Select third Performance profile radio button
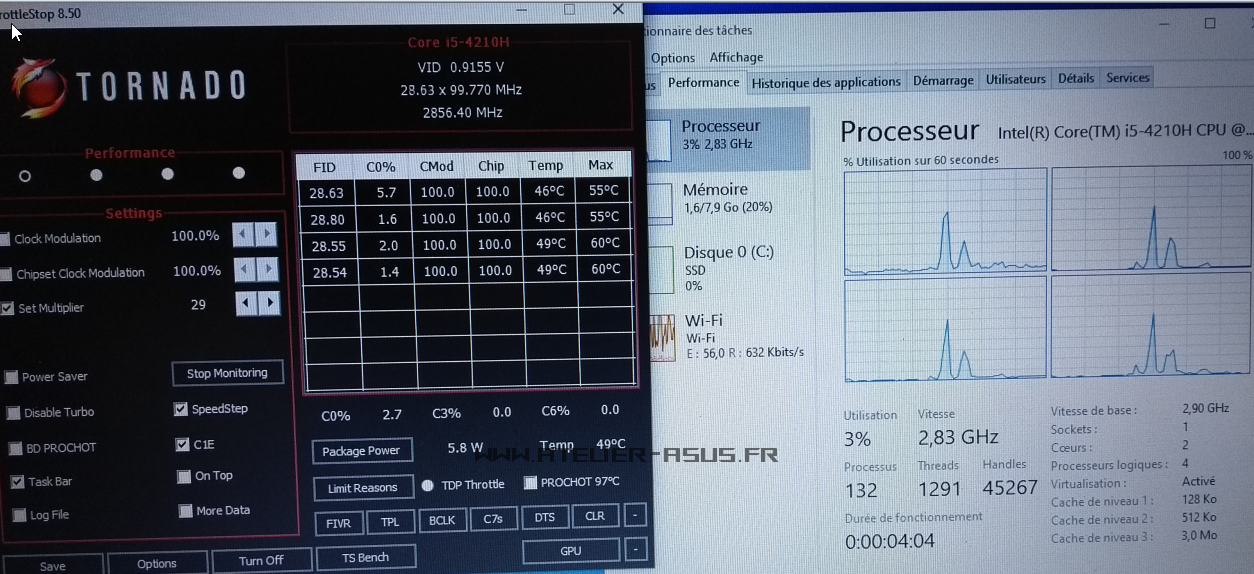 tap(167, 174)
